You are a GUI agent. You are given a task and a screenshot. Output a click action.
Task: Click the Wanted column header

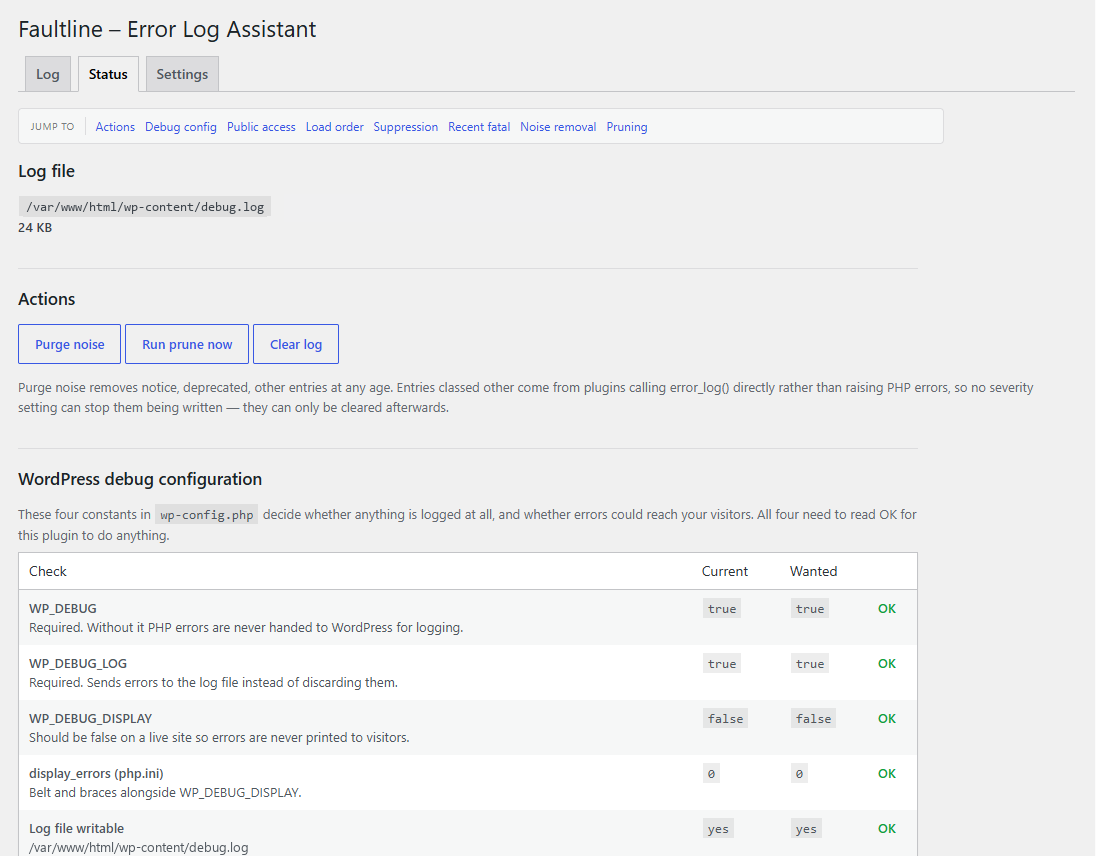pyautogui.click(x=814, y=572)
